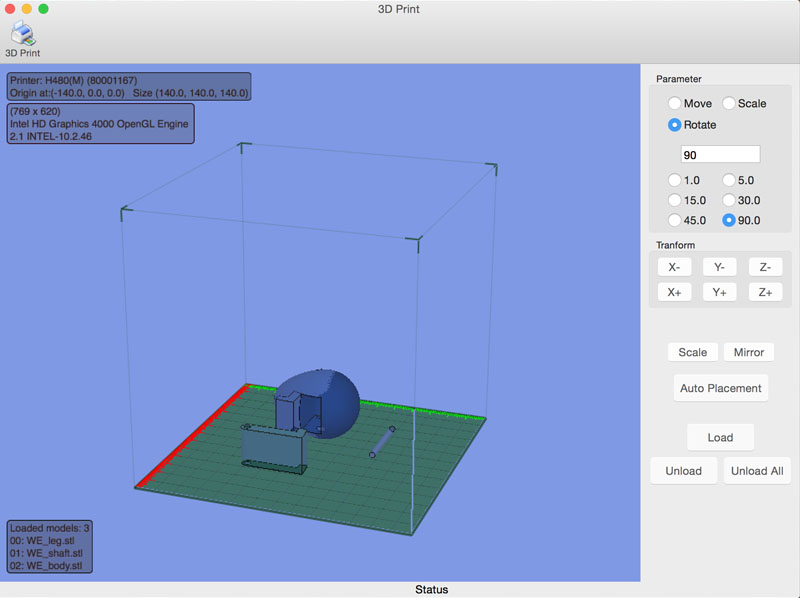Click the X+ transform button
Screen dimensions: 800x598
pyautogui.click(x=674, y=292)
